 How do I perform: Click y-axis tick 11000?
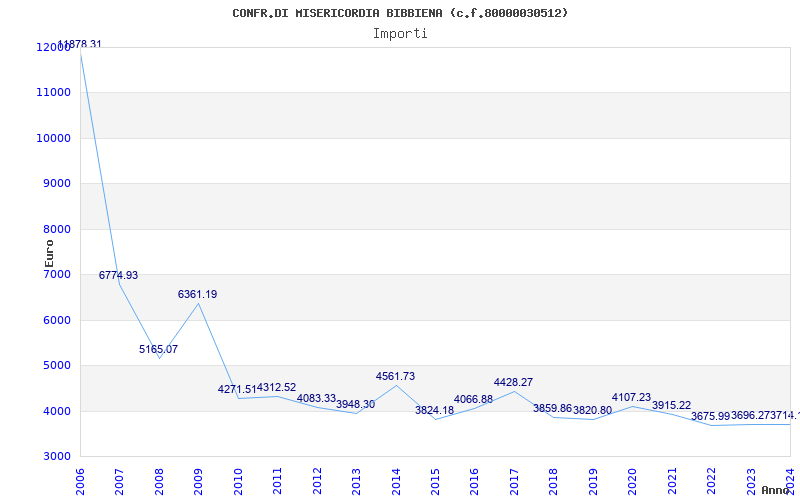(53, 93)
